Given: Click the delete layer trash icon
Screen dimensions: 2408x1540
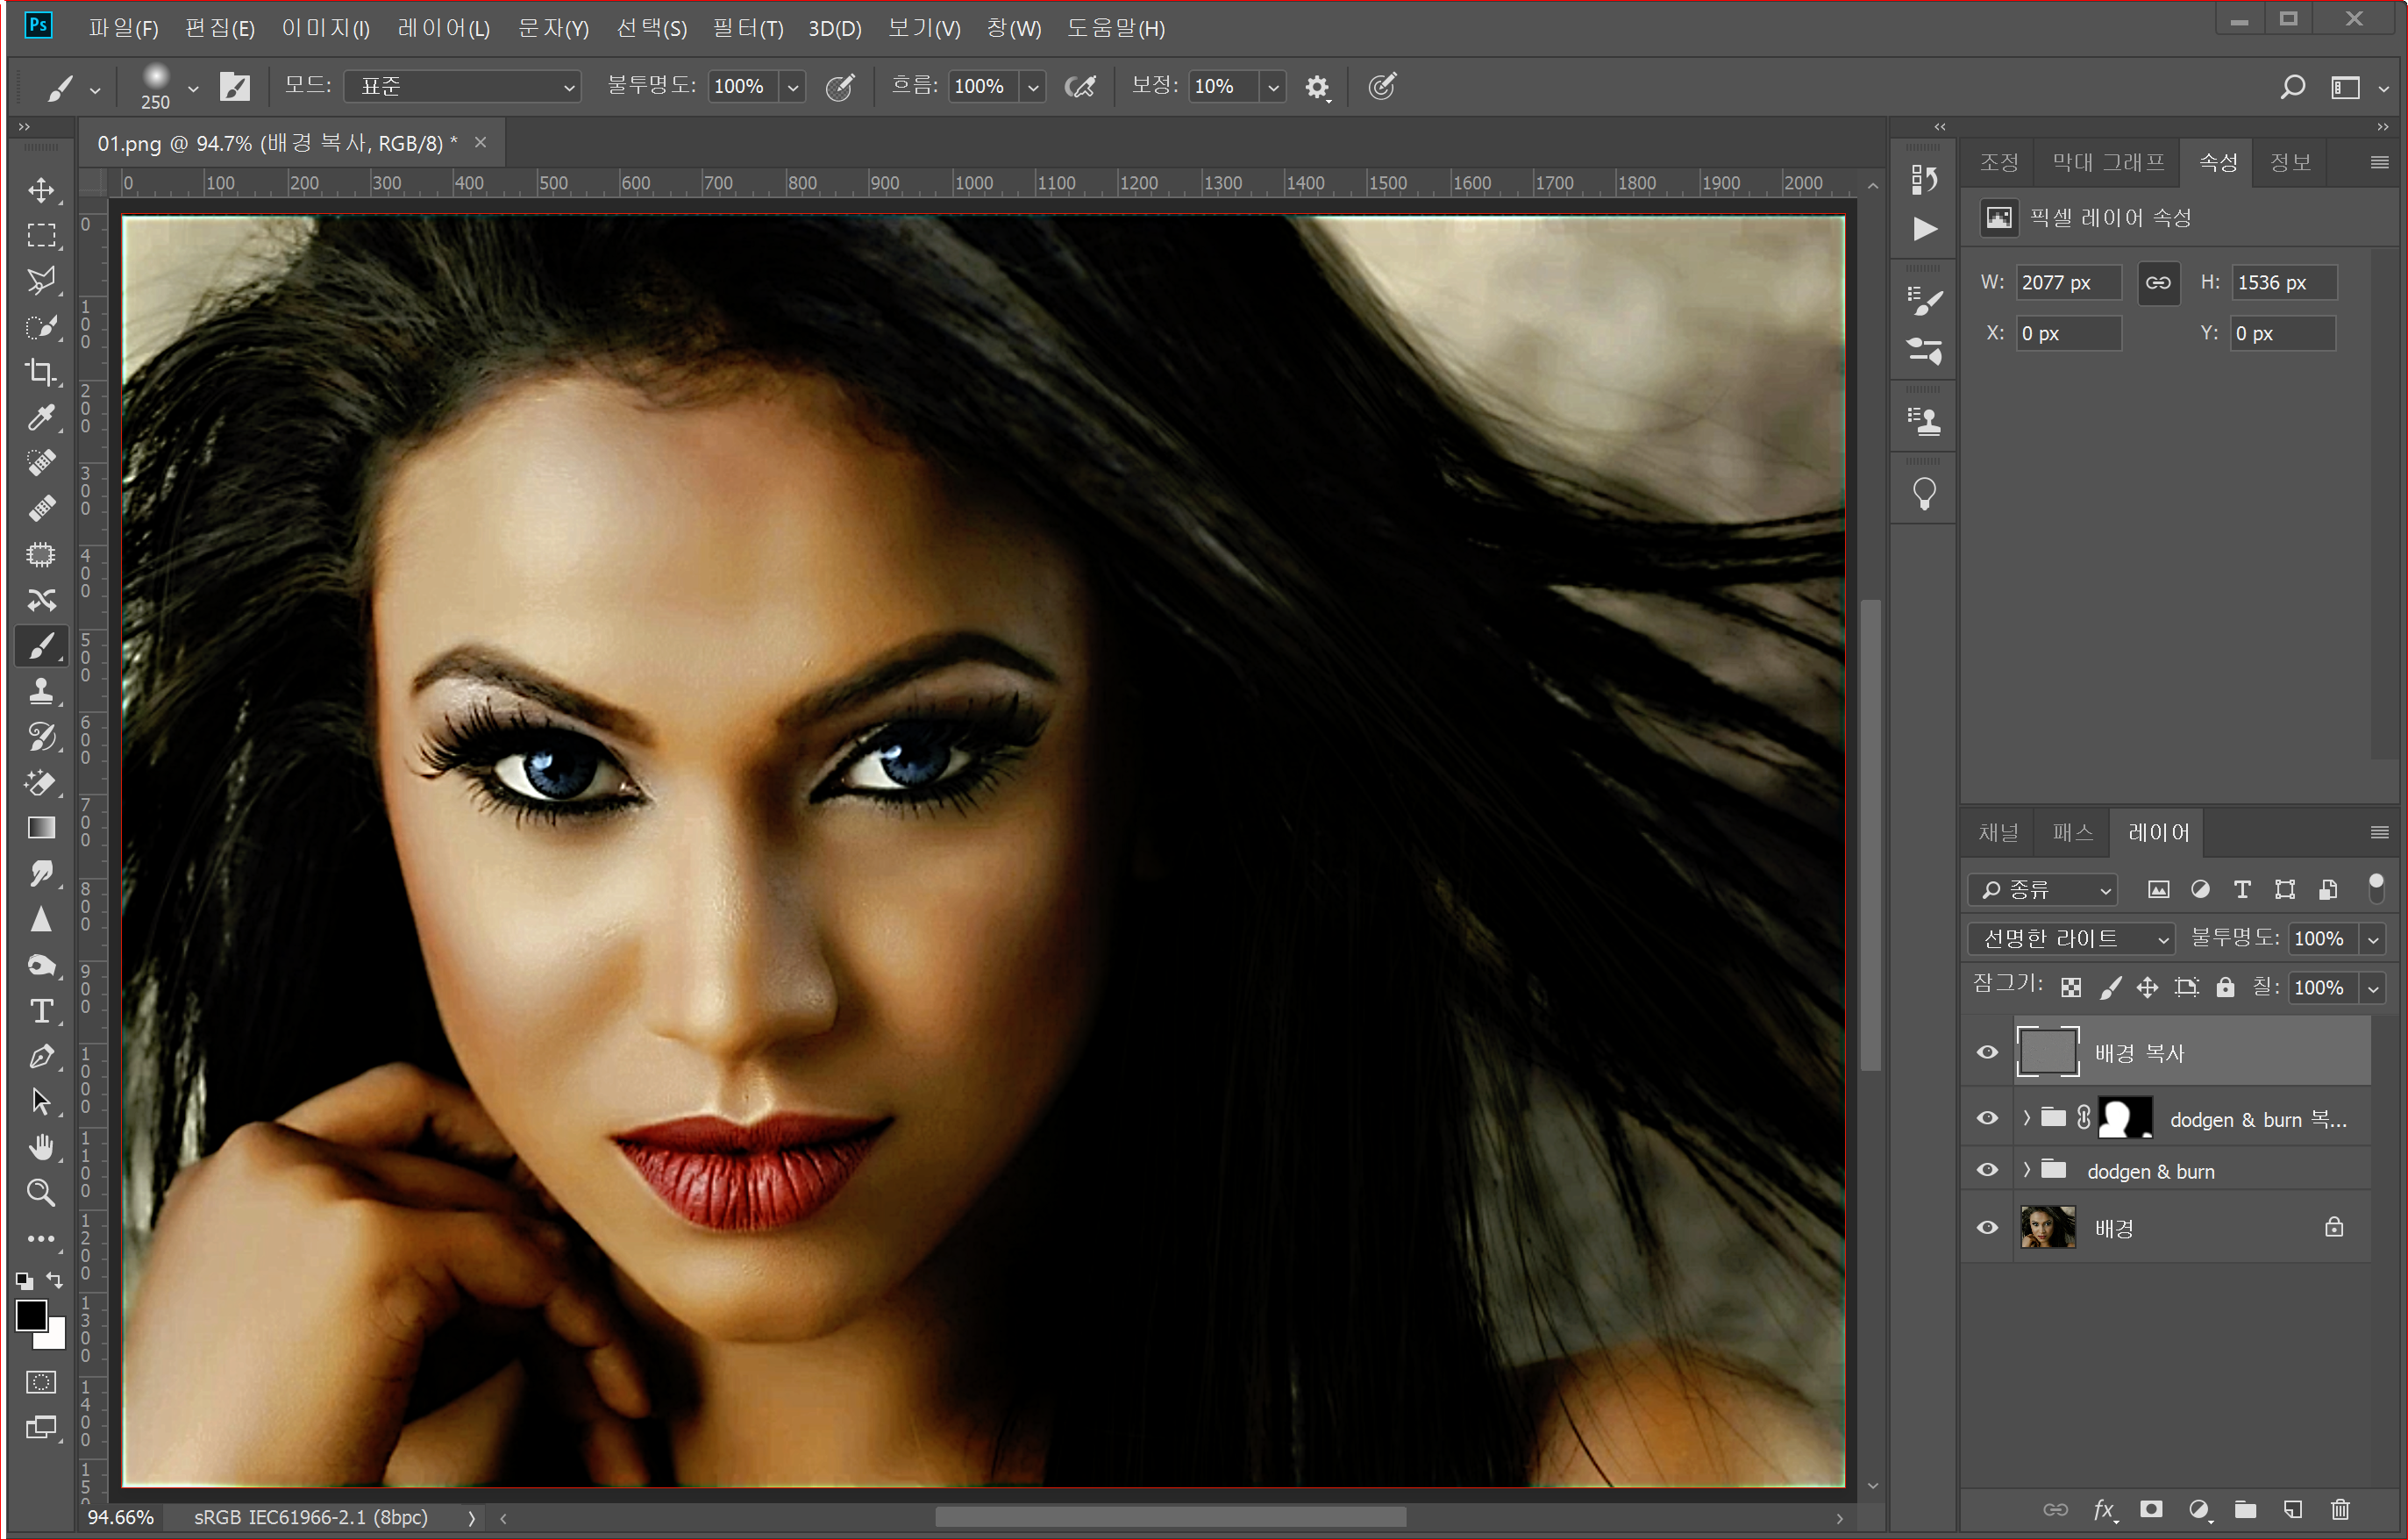Looking at the screenshot, I should [x=2340, y=1509].
